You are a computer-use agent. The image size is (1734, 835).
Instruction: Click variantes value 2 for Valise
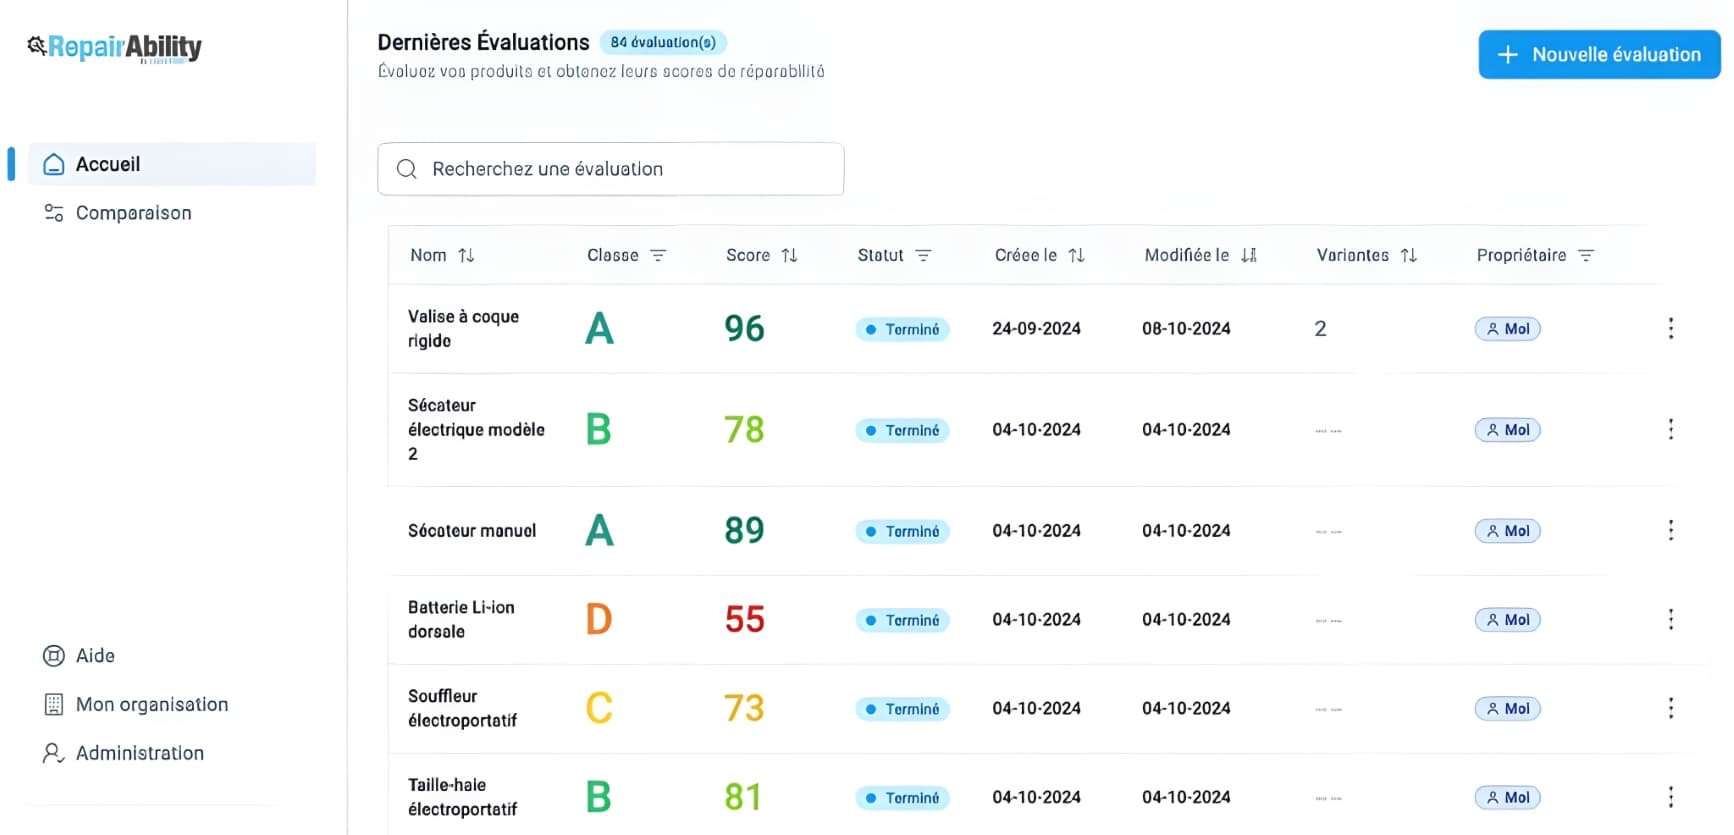[x=1320, y=328]
